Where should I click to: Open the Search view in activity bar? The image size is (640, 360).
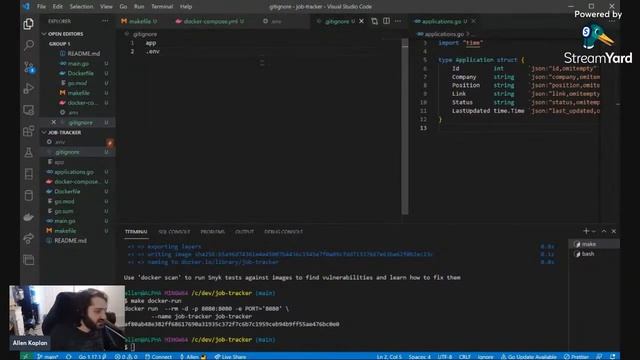click(29, 45)
